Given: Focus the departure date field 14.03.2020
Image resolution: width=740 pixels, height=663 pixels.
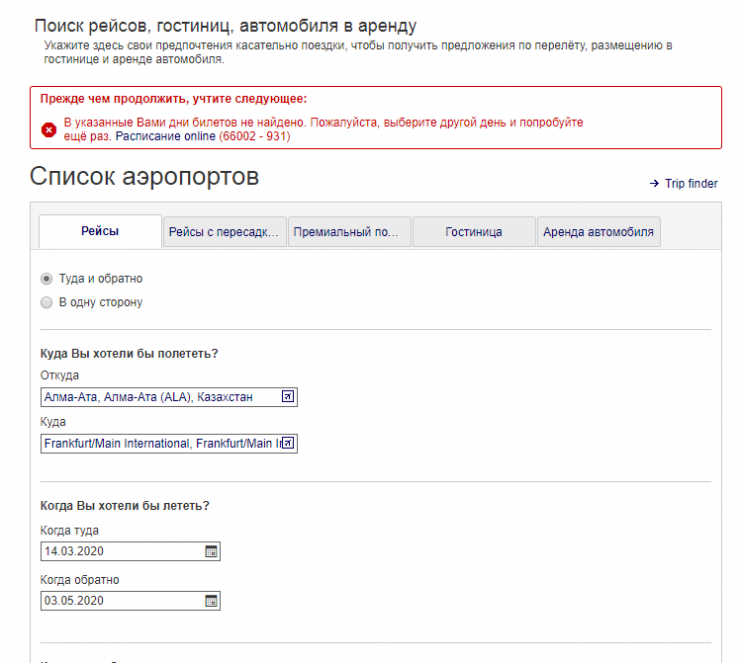Looking at the screenshot, I should [x=120, y=551].
